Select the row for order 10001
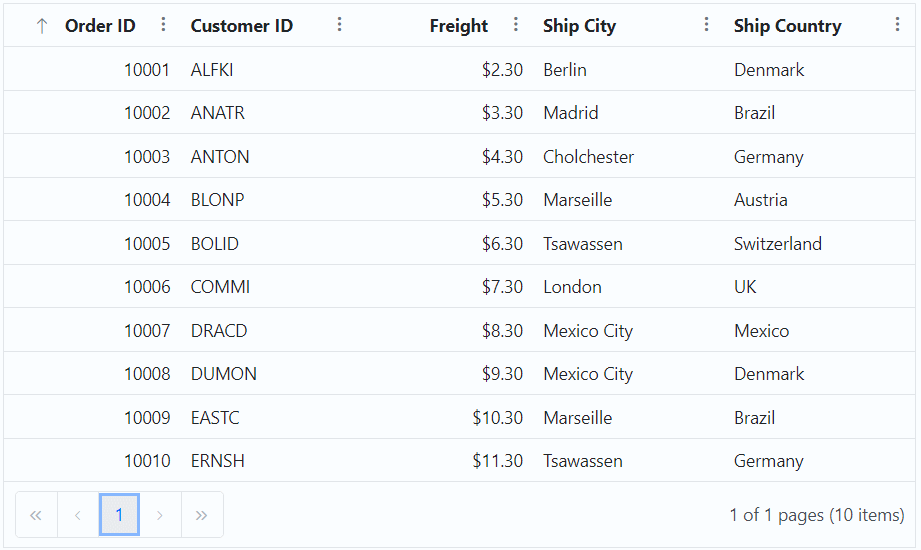This screenshot has height=550, width=921. coord(459,69)
